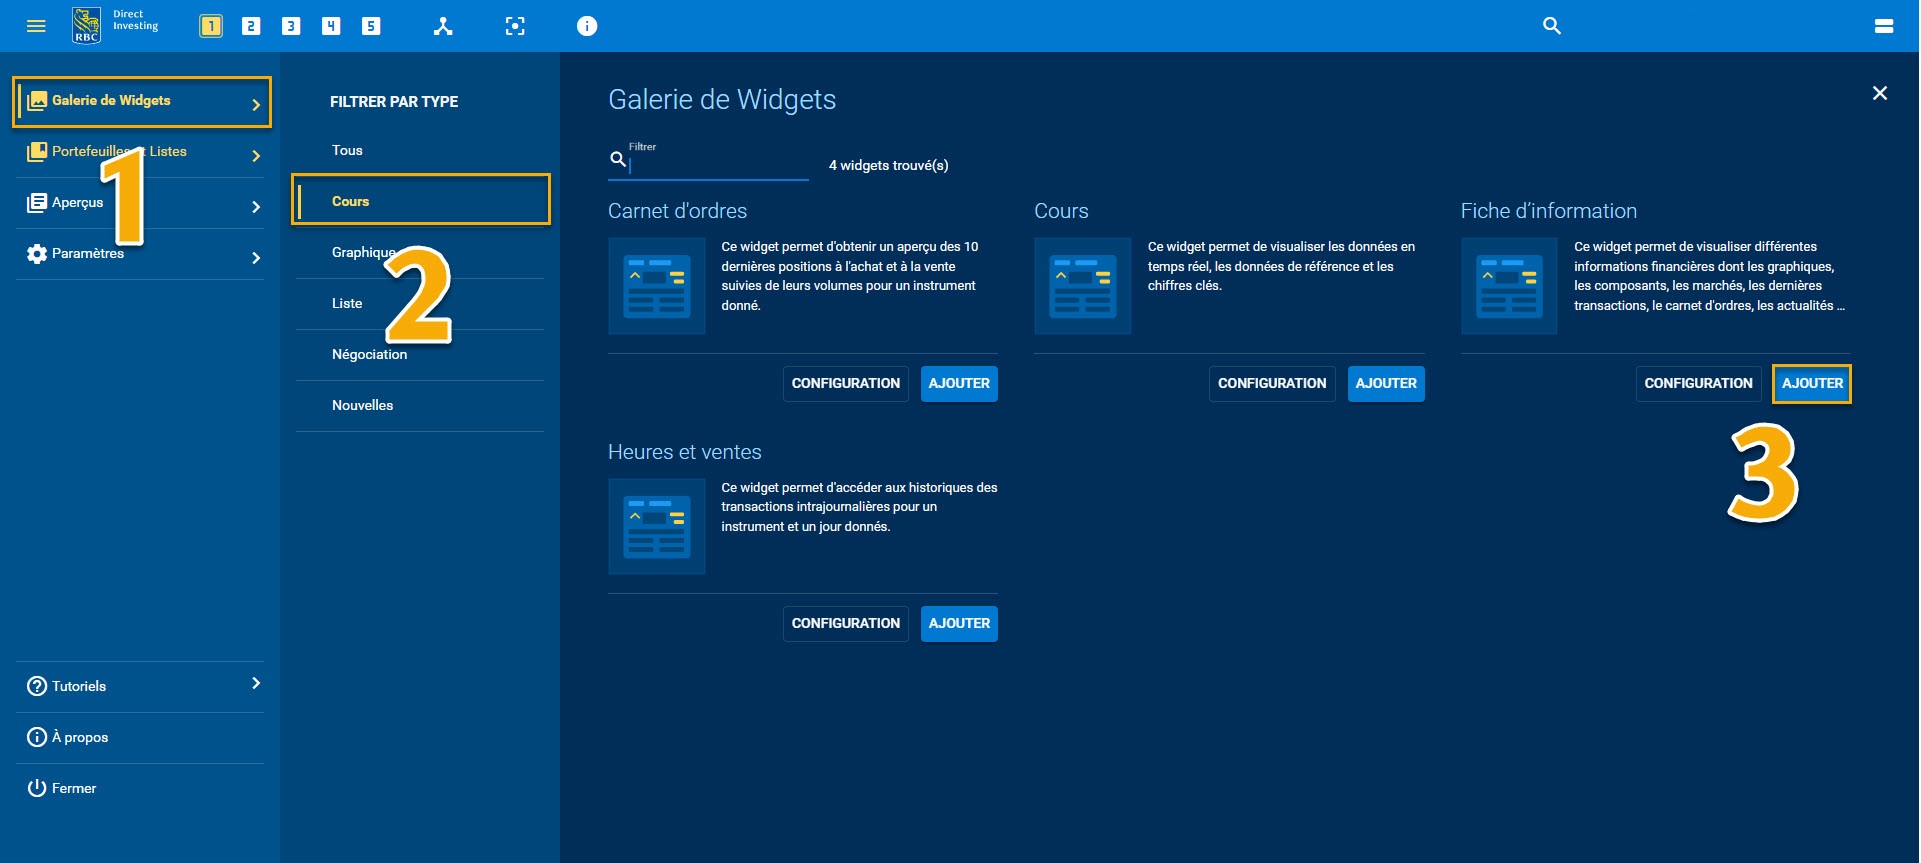This screenshot has height=863, width=1921.
Task: Select Liste filter type
Action: [420, 303]
